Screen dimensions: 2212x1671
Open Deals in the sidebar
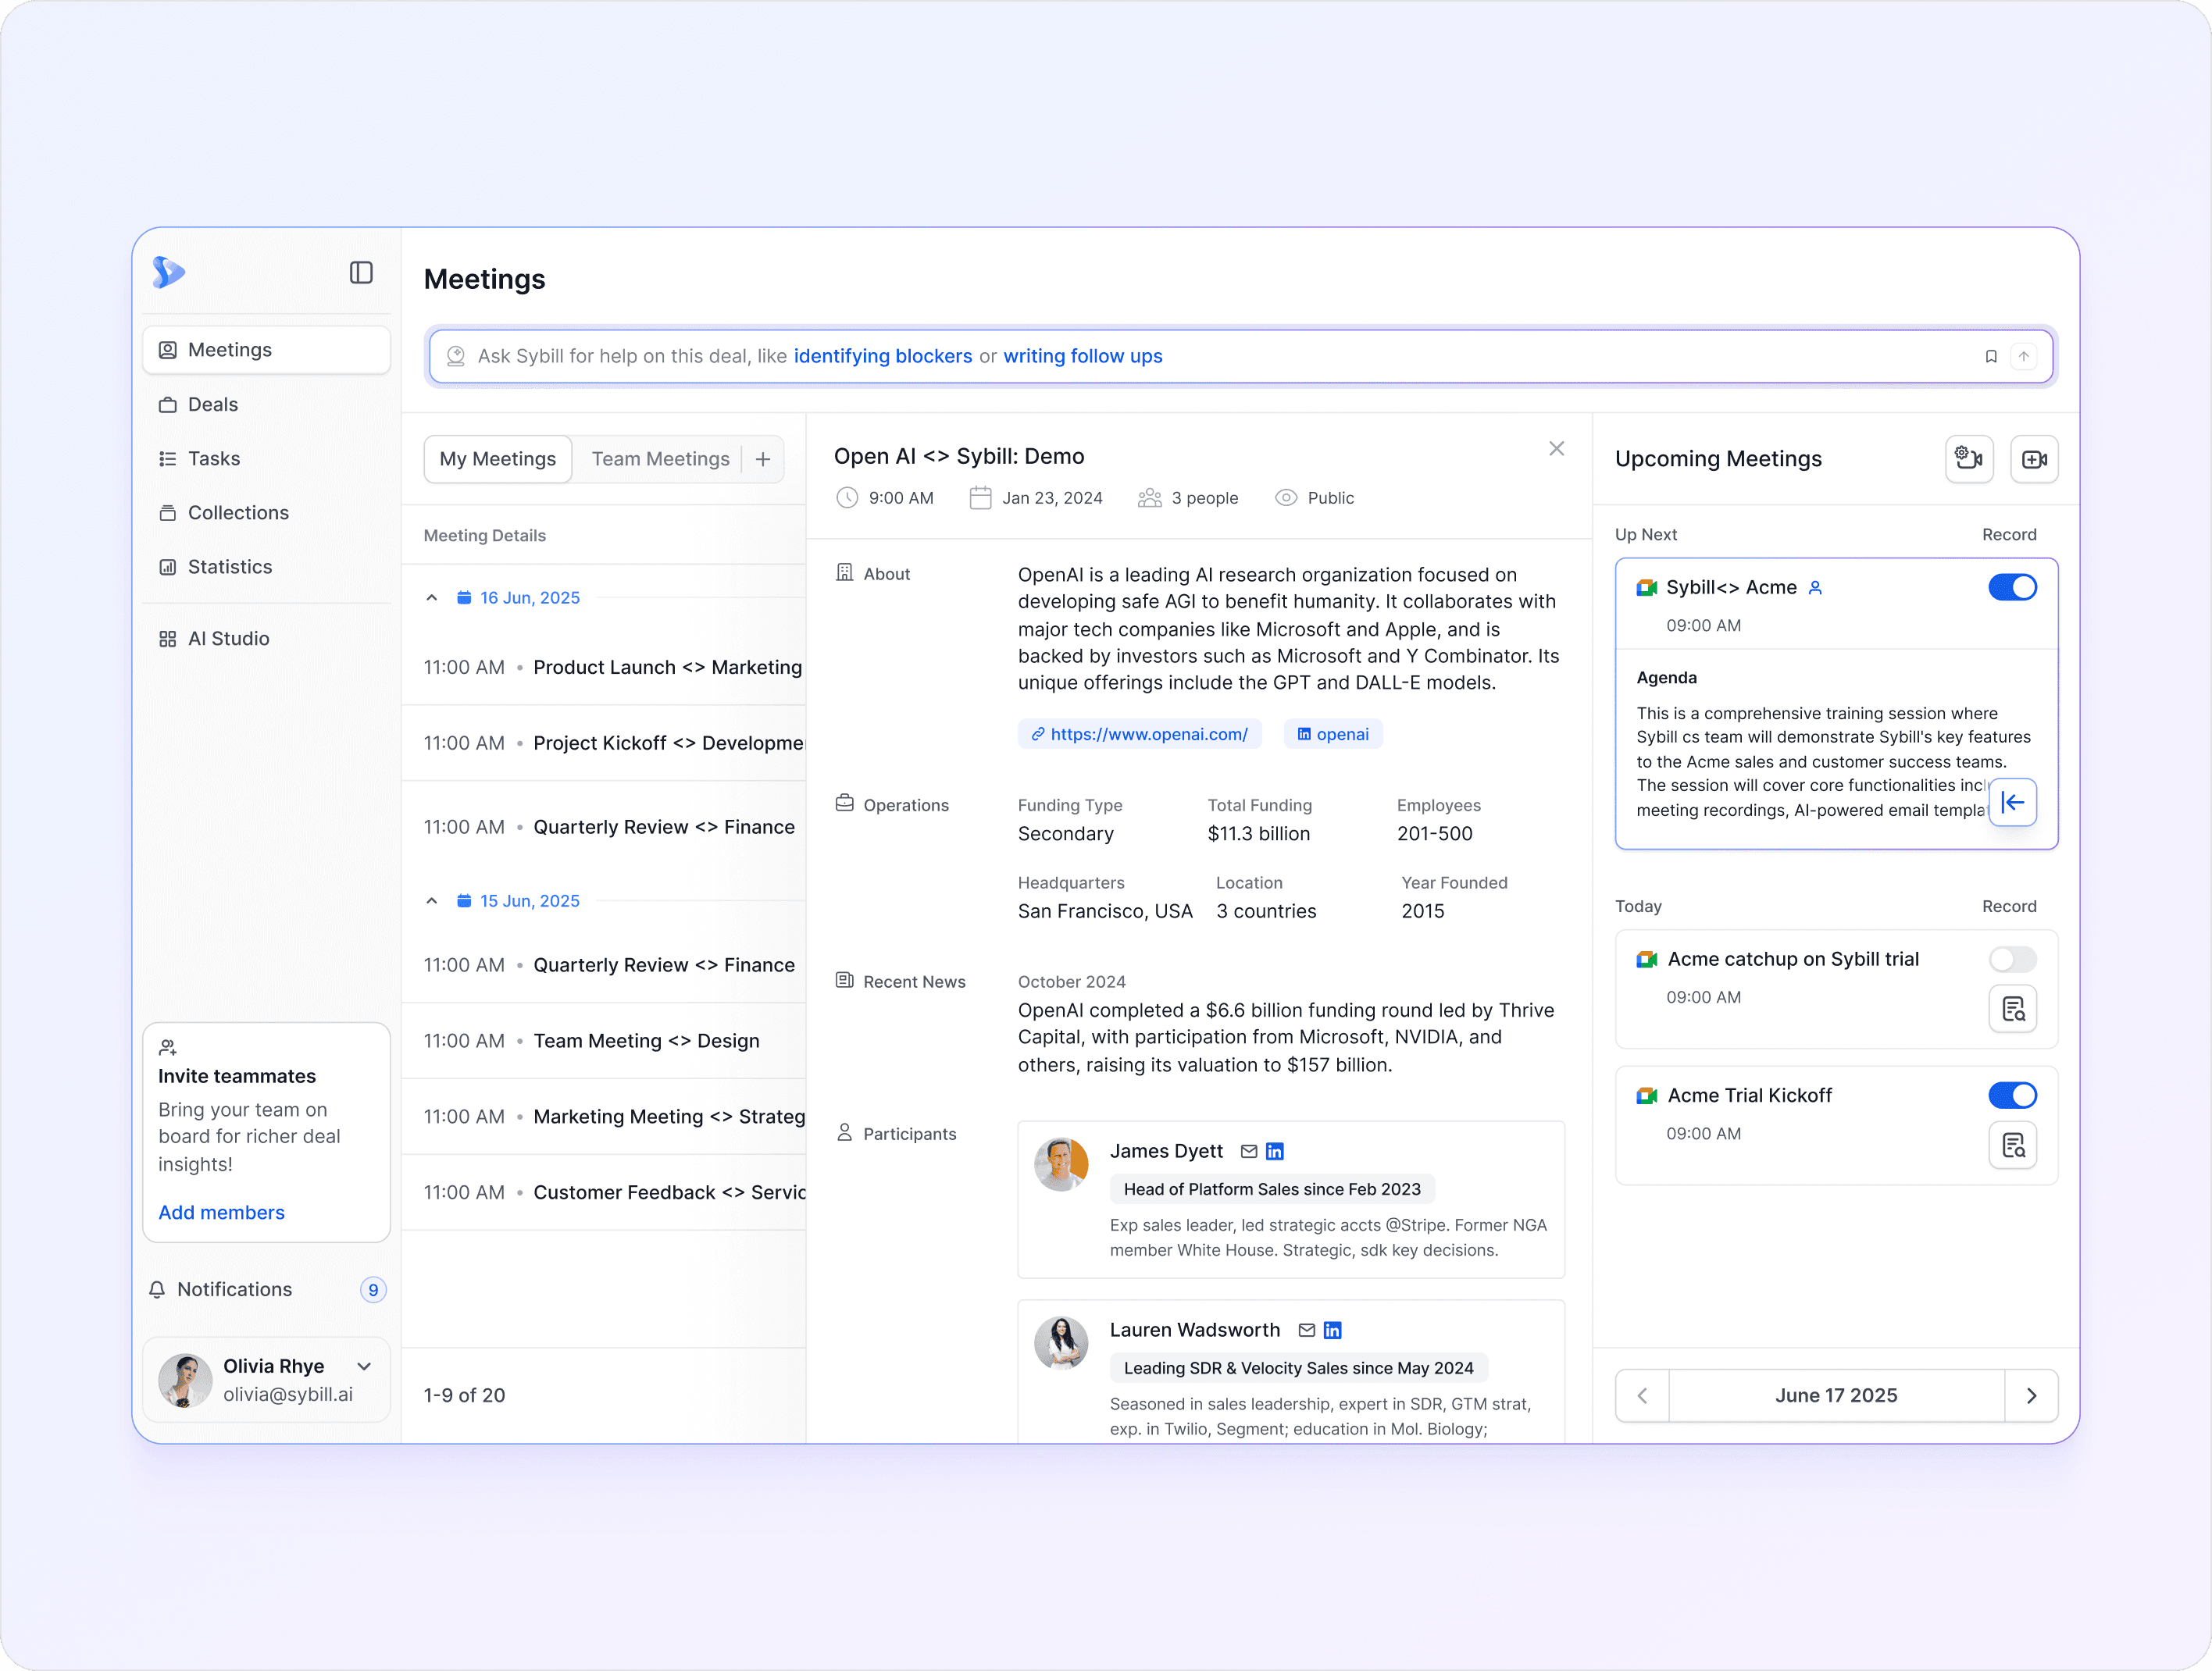(213, 405)
